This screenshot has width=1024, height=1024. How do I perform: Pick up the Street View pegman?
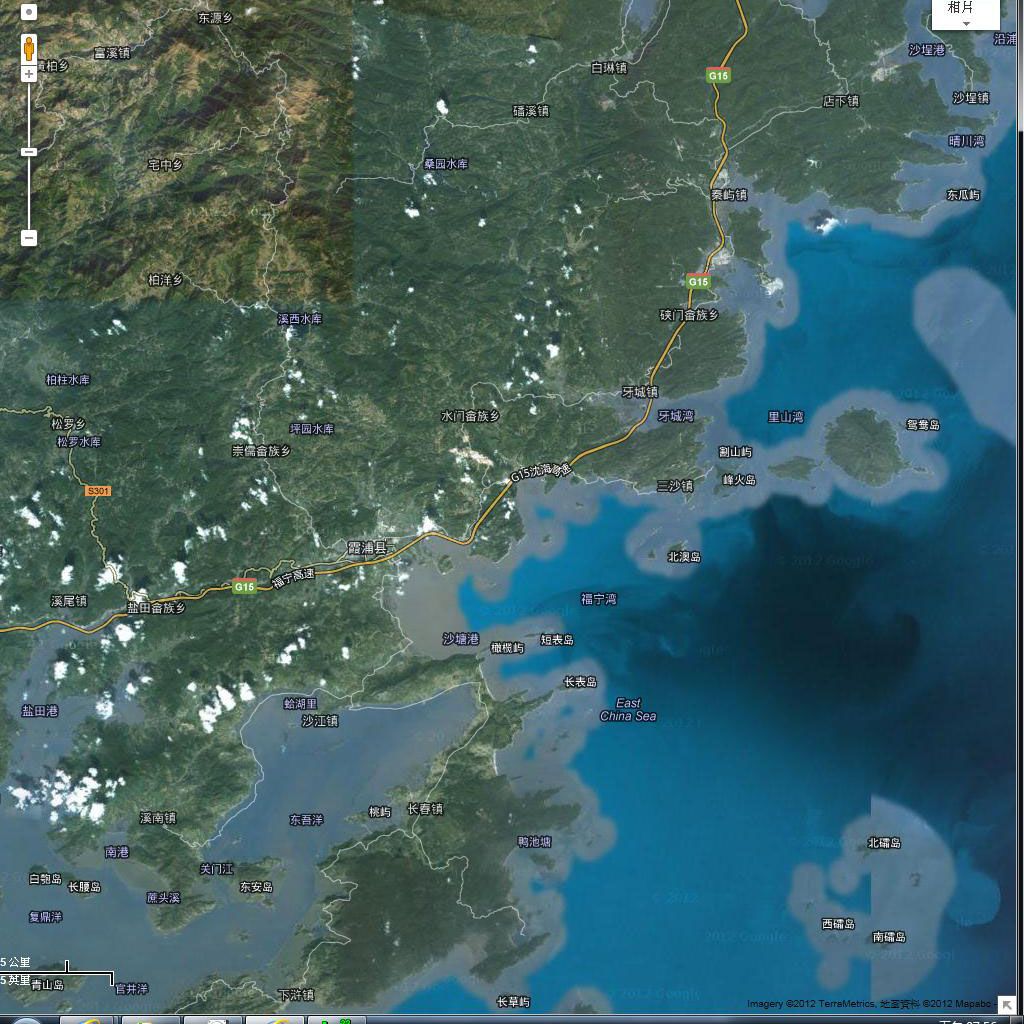point(29,49)
